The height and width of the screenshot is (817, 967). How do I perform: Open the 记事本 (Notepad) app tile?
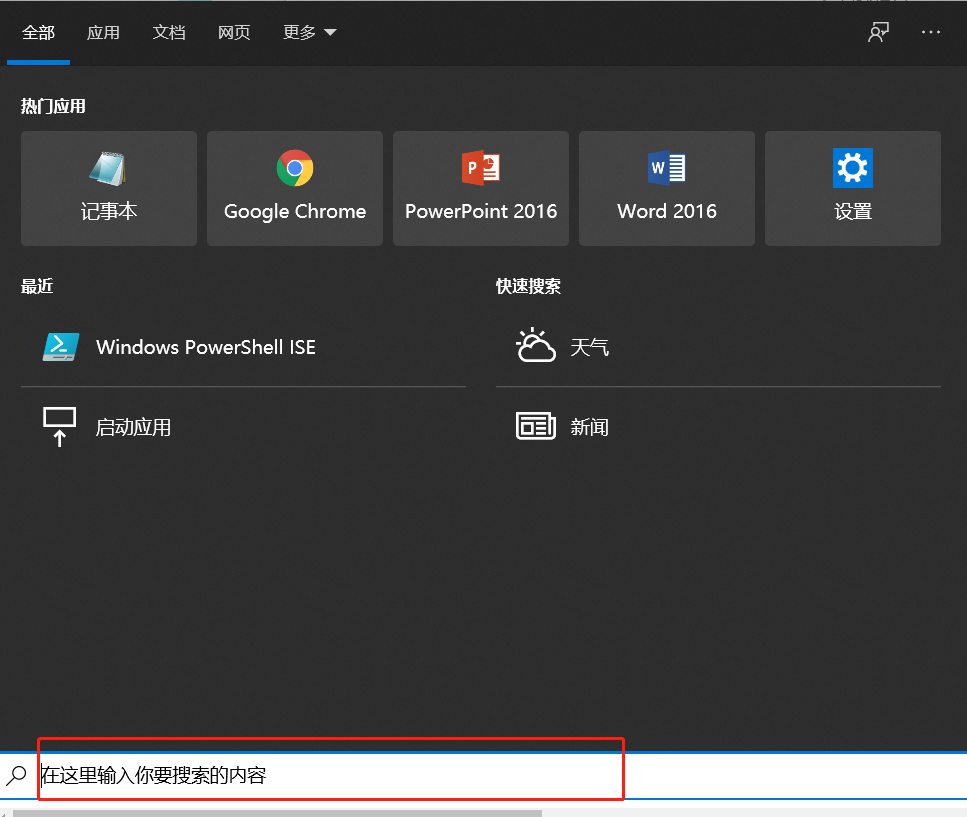coord(109,188)
